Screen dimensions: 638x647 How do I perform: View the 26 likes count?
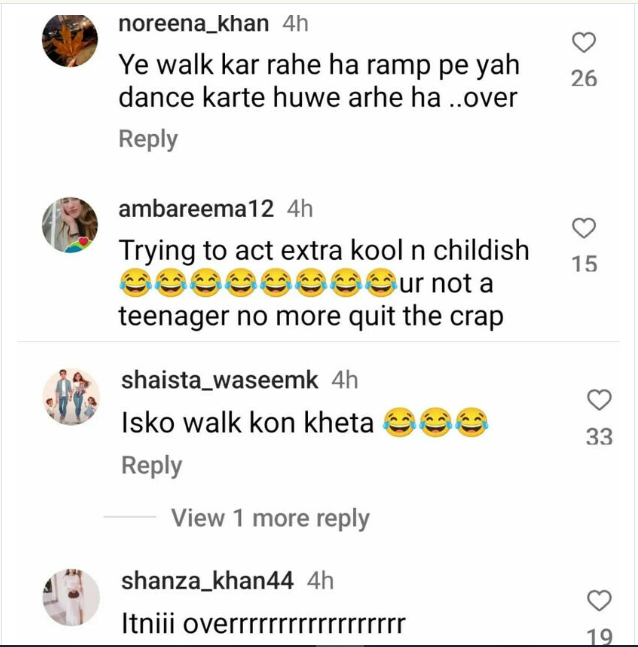(x=584, y=78)
